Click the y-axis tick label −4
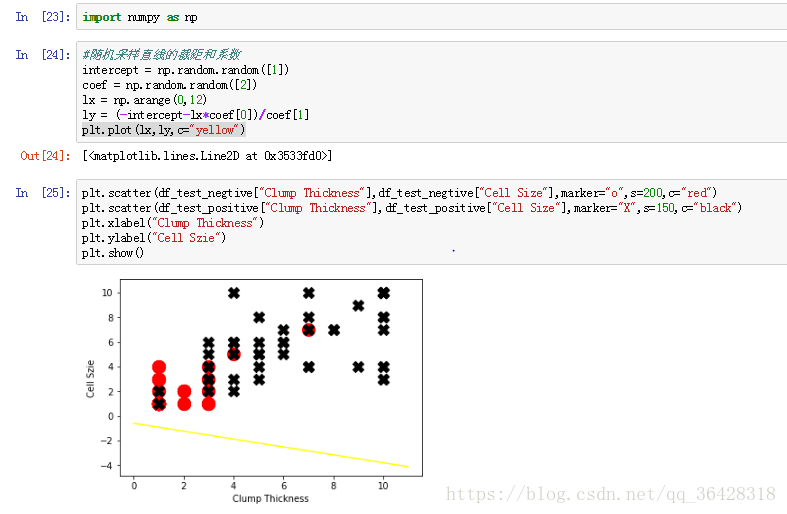Screen dimensions: 787x514 106,465
